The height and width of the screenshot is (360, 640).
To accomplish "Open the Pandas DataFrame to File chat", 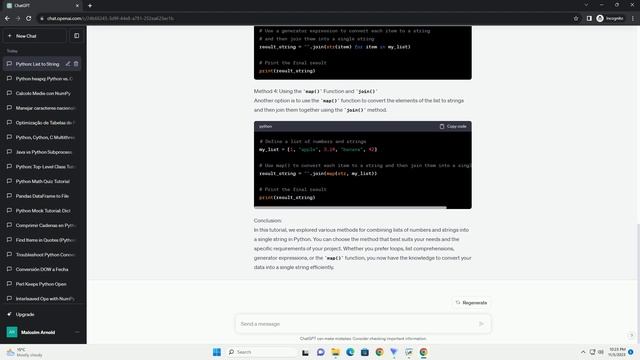I will click(43, 196).
